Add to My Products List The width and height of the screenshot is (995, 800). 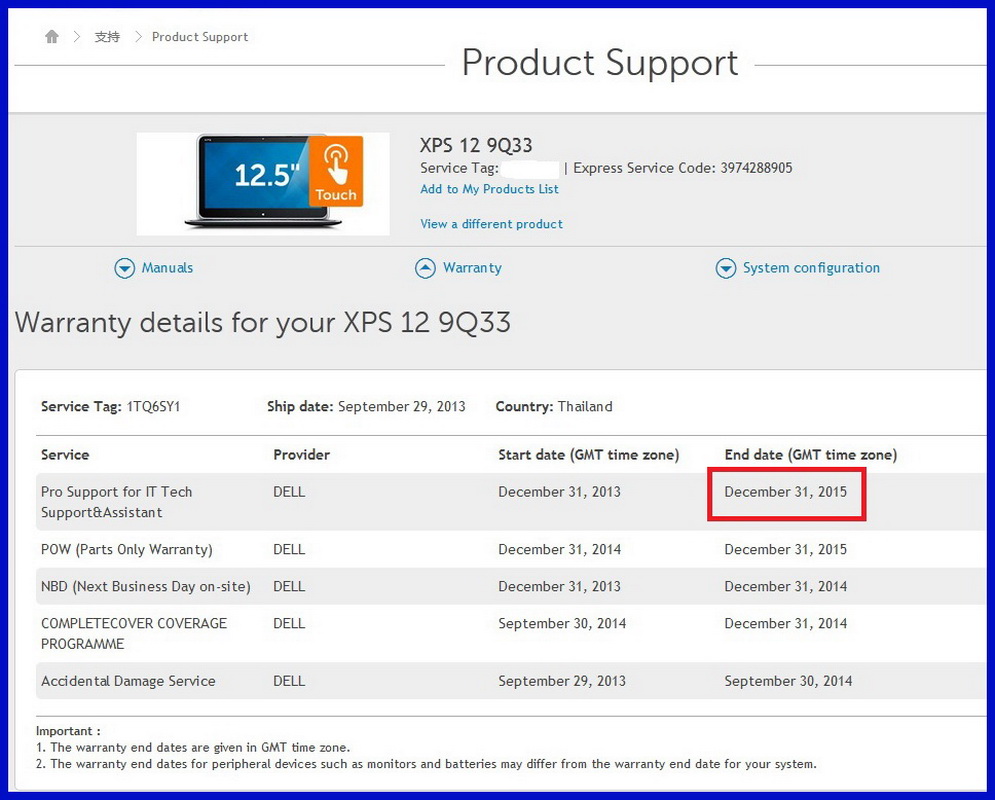click(x=489, y=189)
